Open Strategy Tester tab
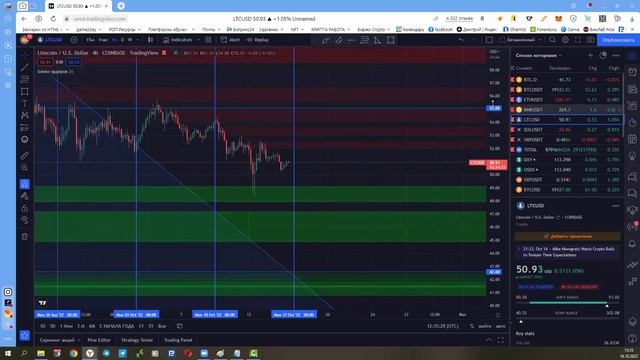Image resolution: width=640 pixels, height=360 pixels. coord(137,340)
